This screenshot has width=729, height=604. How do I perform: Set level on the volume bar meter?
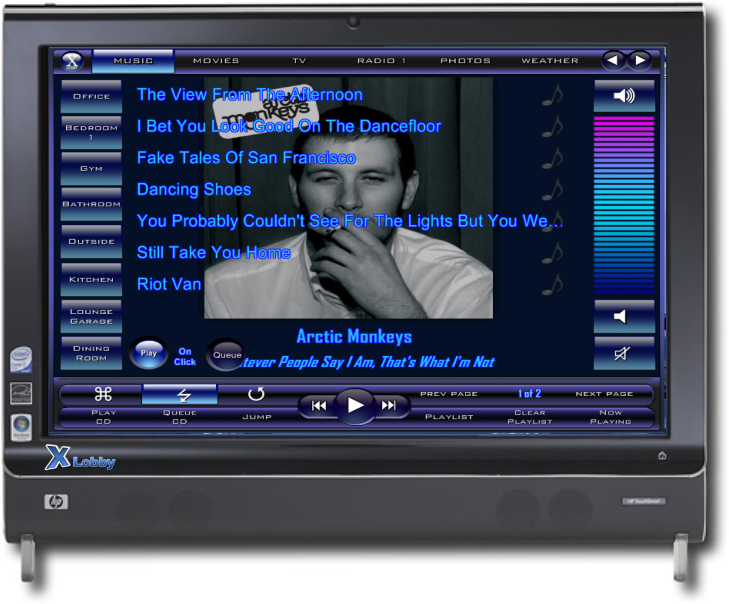point(624,205)
